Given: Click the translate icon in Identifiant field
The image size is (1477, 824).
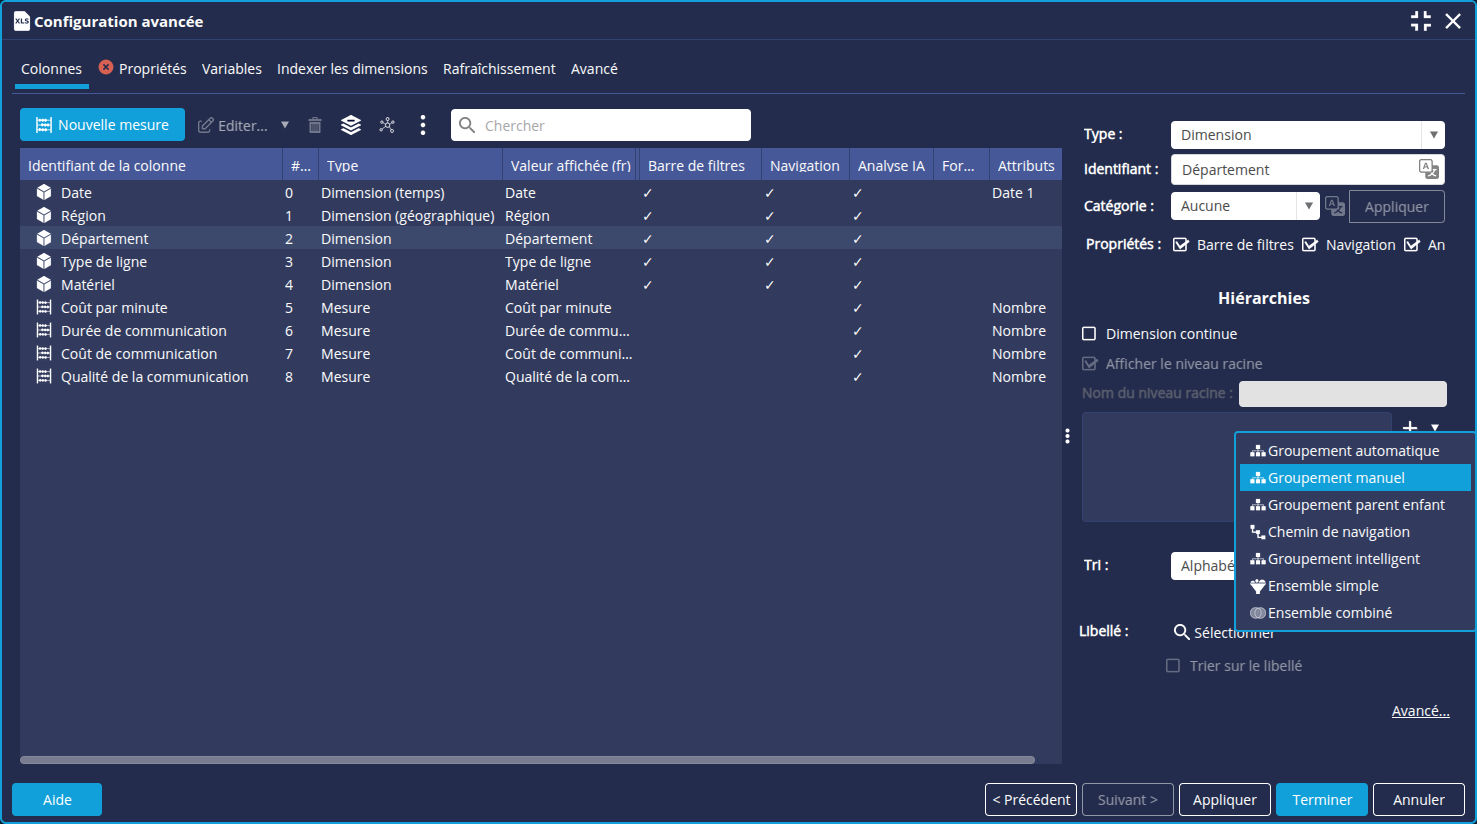Looking at the screenshot, I should [x=1428, y=169].
